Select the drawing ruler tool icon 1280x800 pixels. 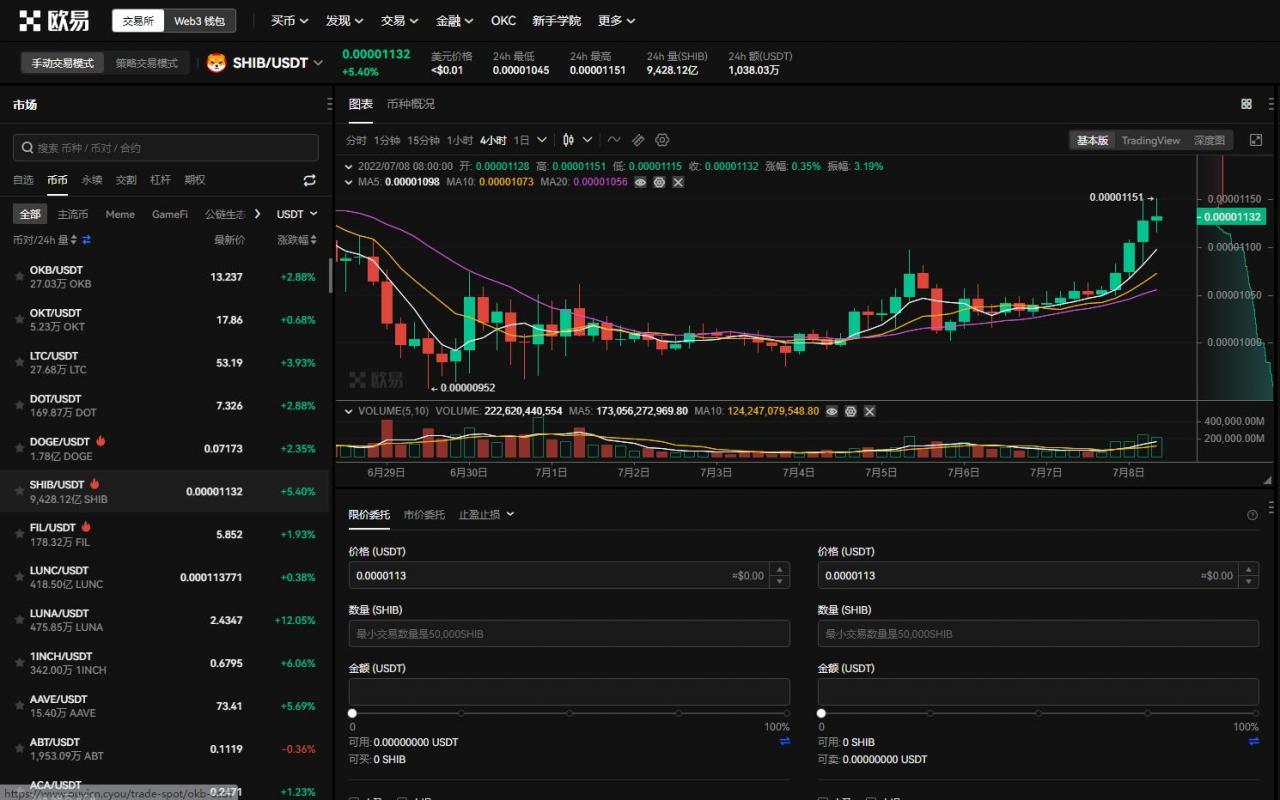[x=637, y=140]
